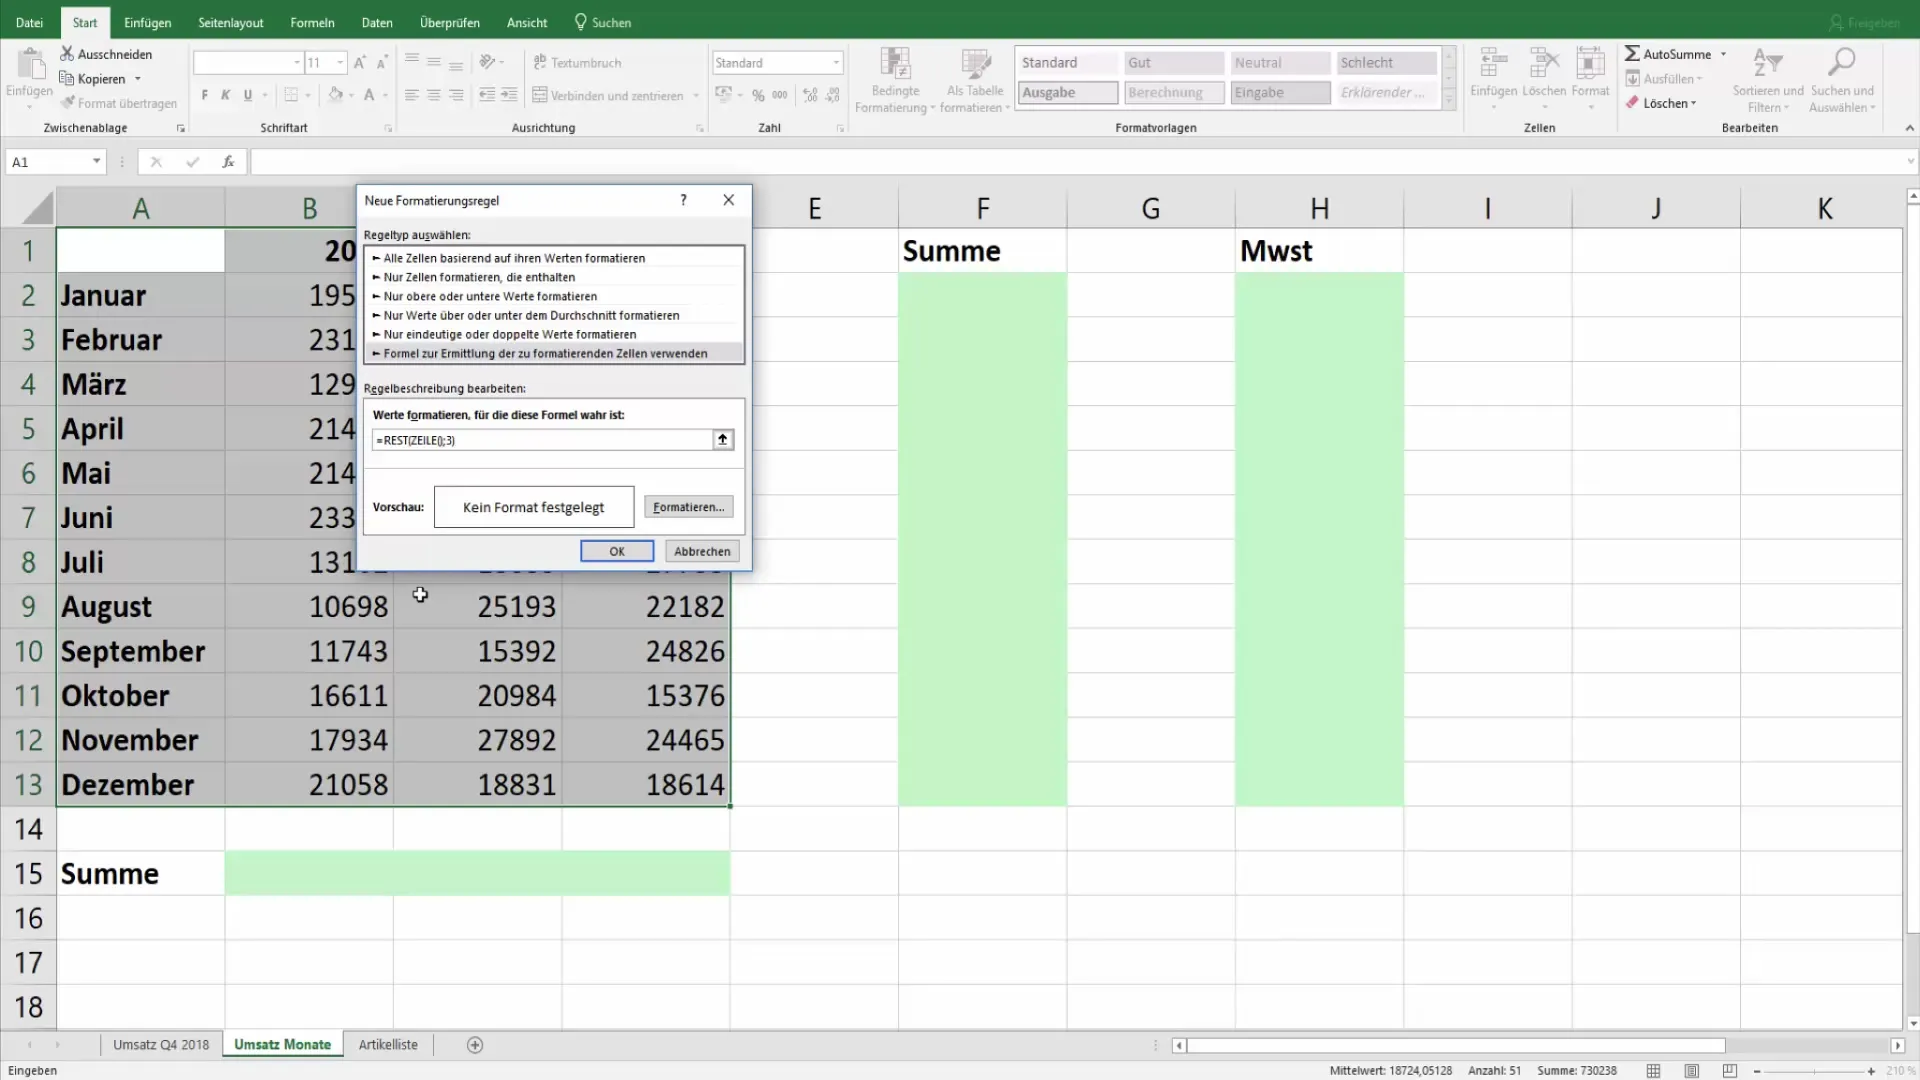Image resolution: width=1920 pixels, height=1080 pixels.
Task: Click AutoSumme sigma icon
Action: click(1632, 54)
